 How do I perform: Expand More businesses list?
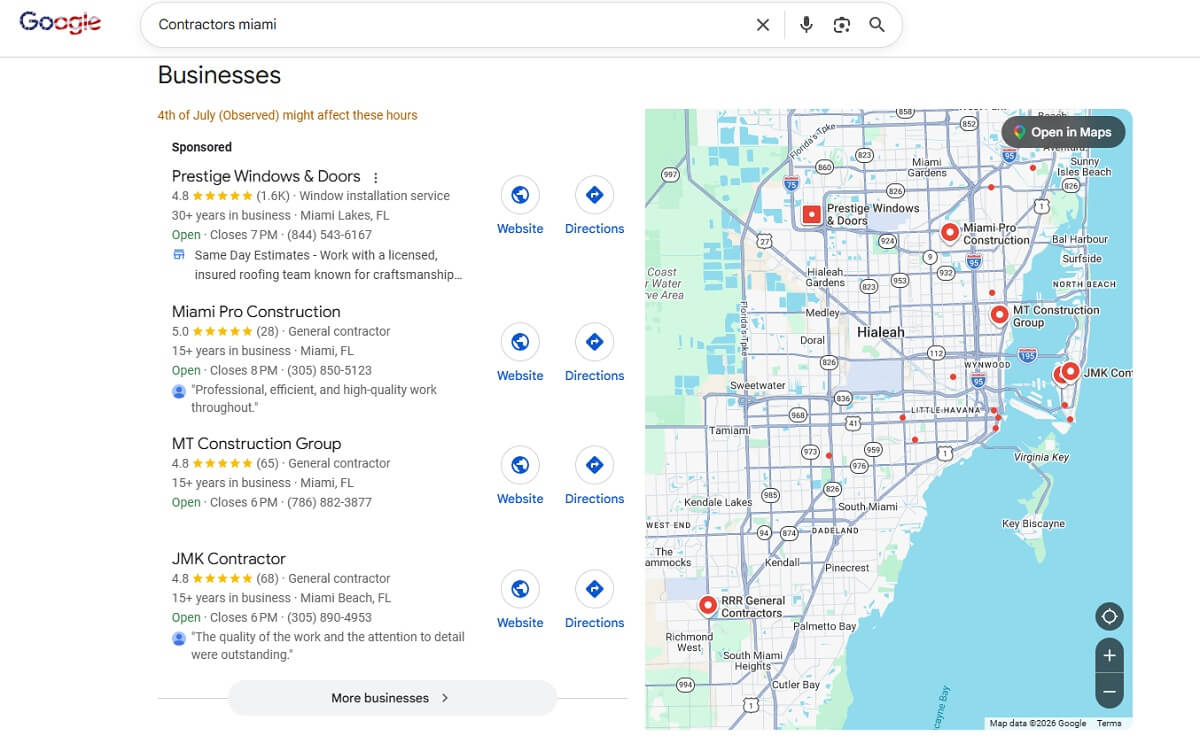tap(392, 698)
